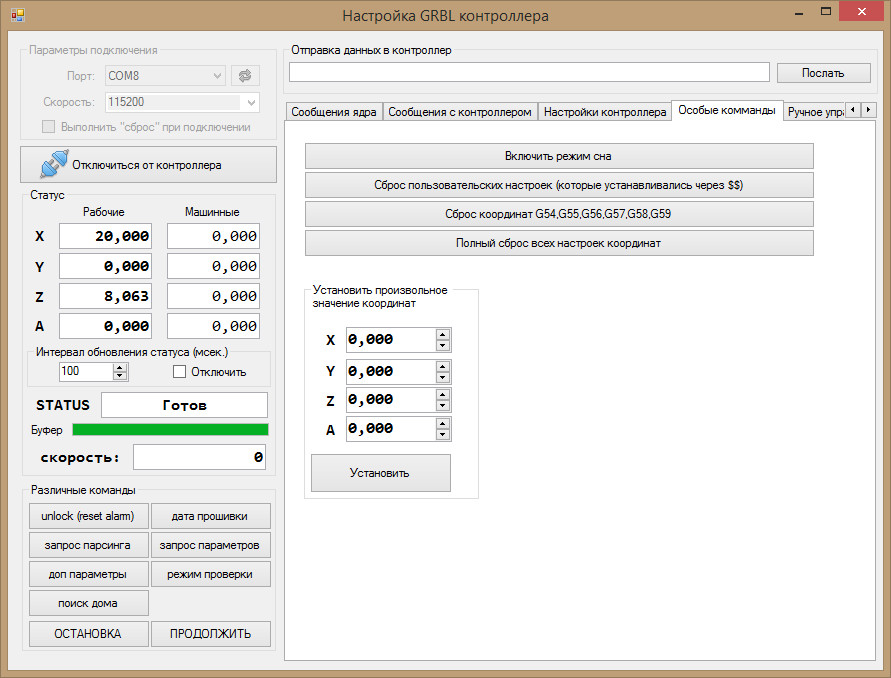
Task: Decrease the A coordinate set value
Action: click(443, 434)
